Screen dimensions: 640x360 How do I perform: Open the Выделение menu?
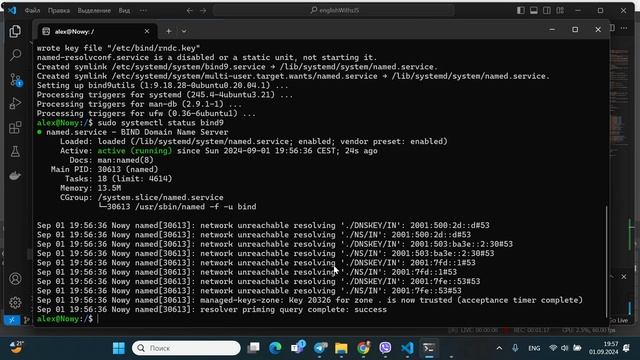94,11
